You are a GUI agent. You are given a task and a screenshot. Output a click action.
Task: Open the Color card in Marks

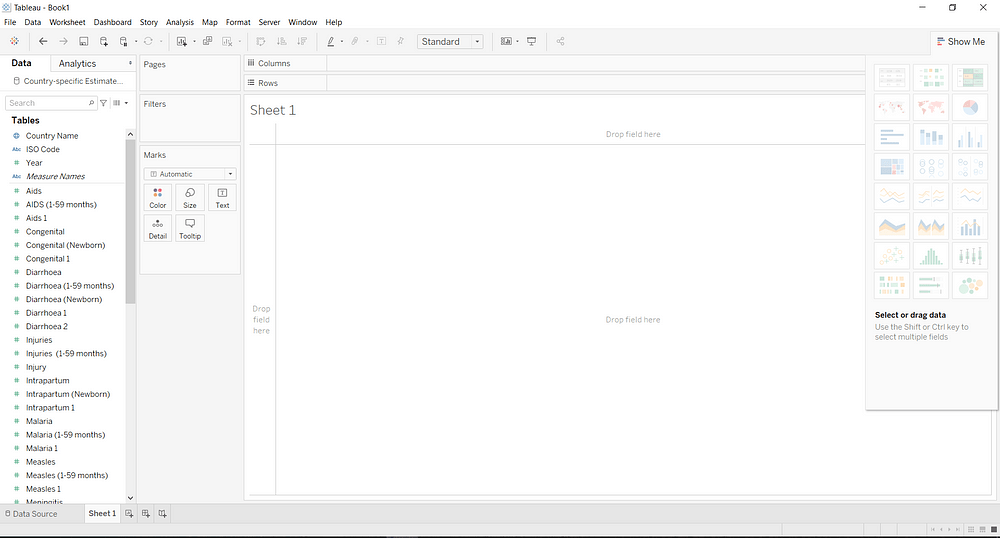158,197
